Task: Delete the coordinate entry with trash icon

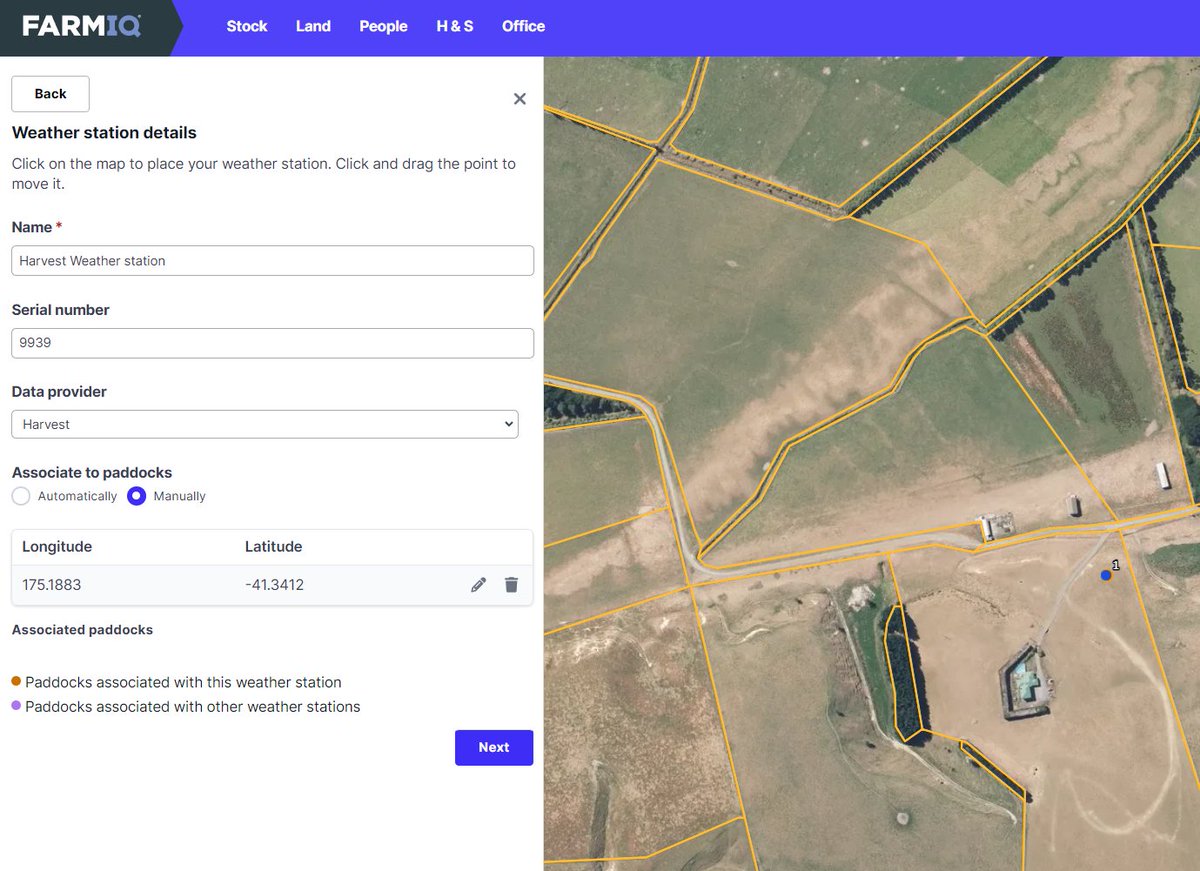Action: click(x=511, y=584)
